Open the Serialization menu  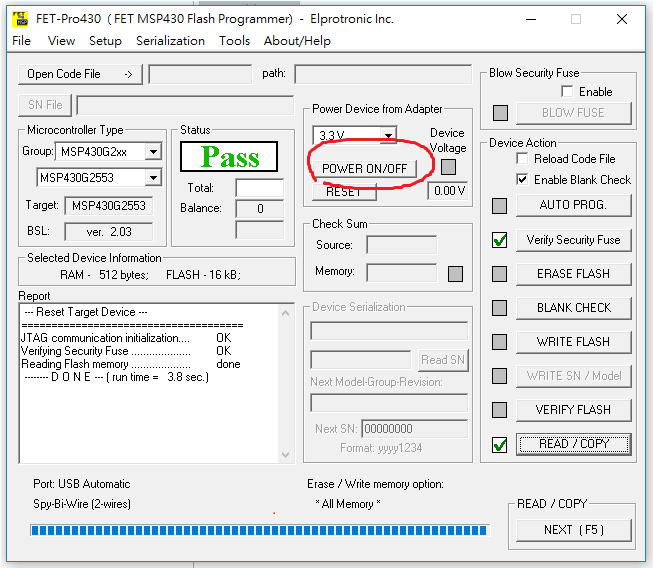(170, 41)
